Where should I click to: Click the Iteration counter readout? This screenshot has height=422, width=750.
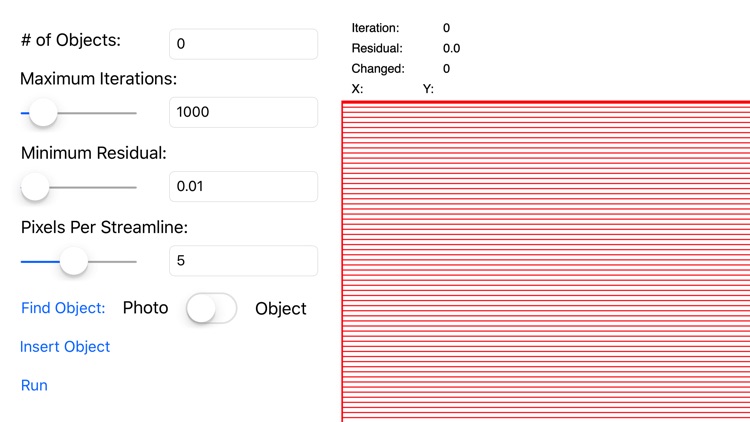tap(446, 28)
